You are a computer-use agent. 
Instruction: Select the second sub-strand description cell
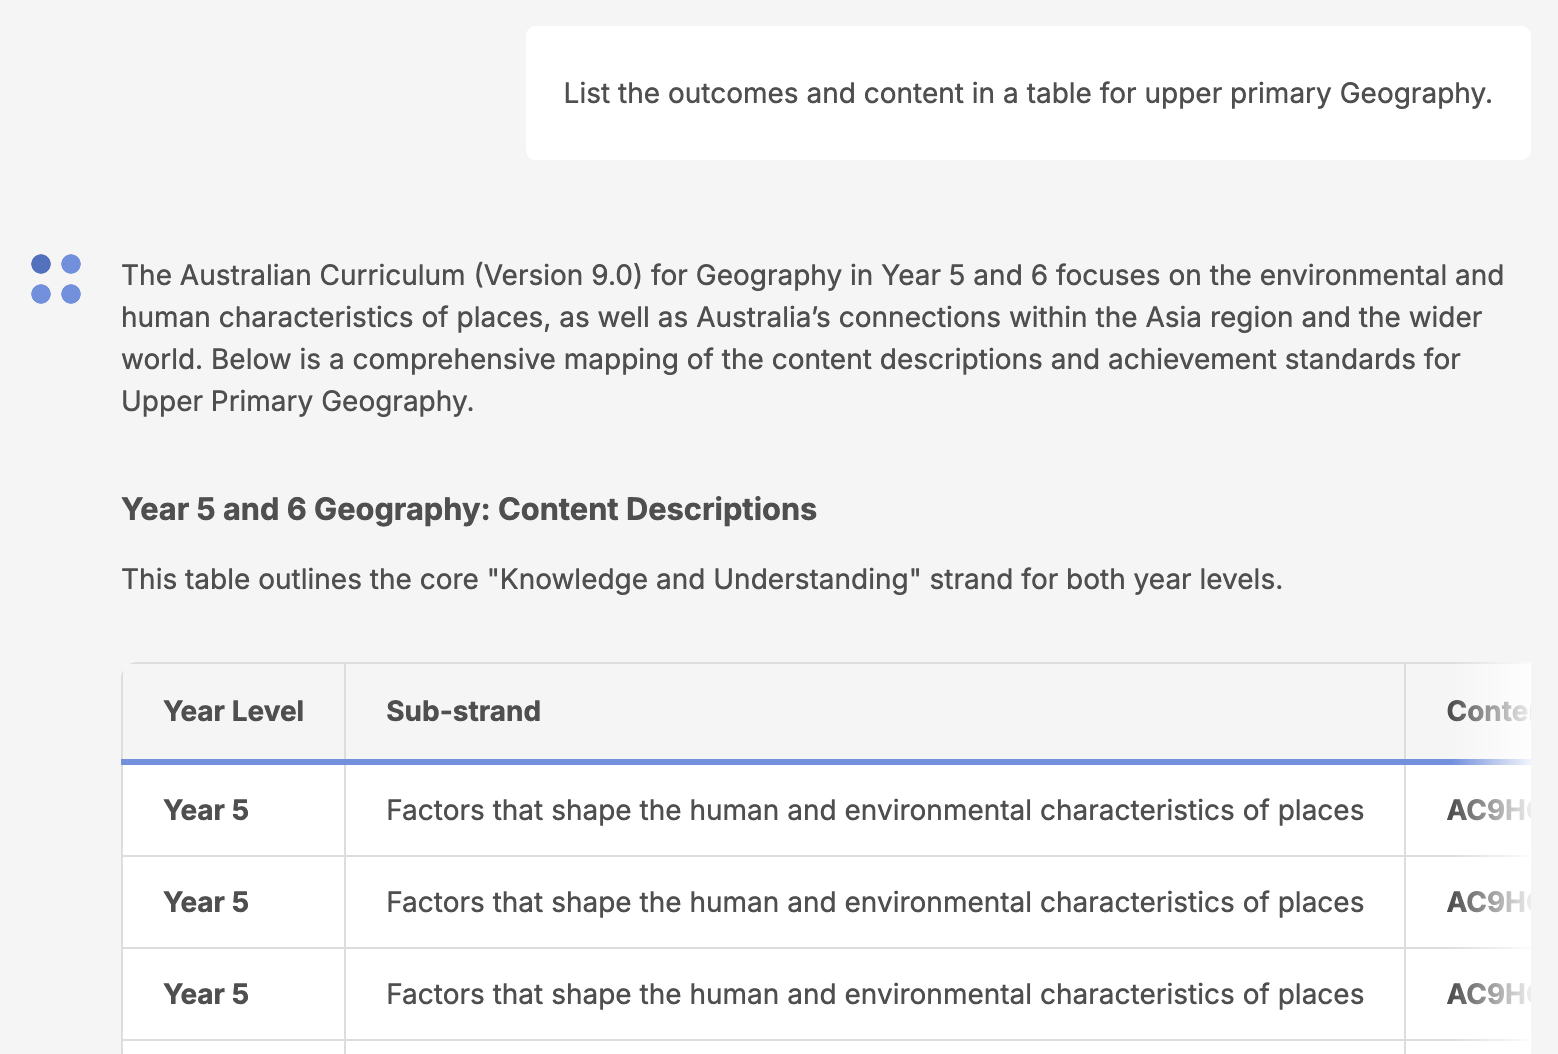(x=874, y=902)
